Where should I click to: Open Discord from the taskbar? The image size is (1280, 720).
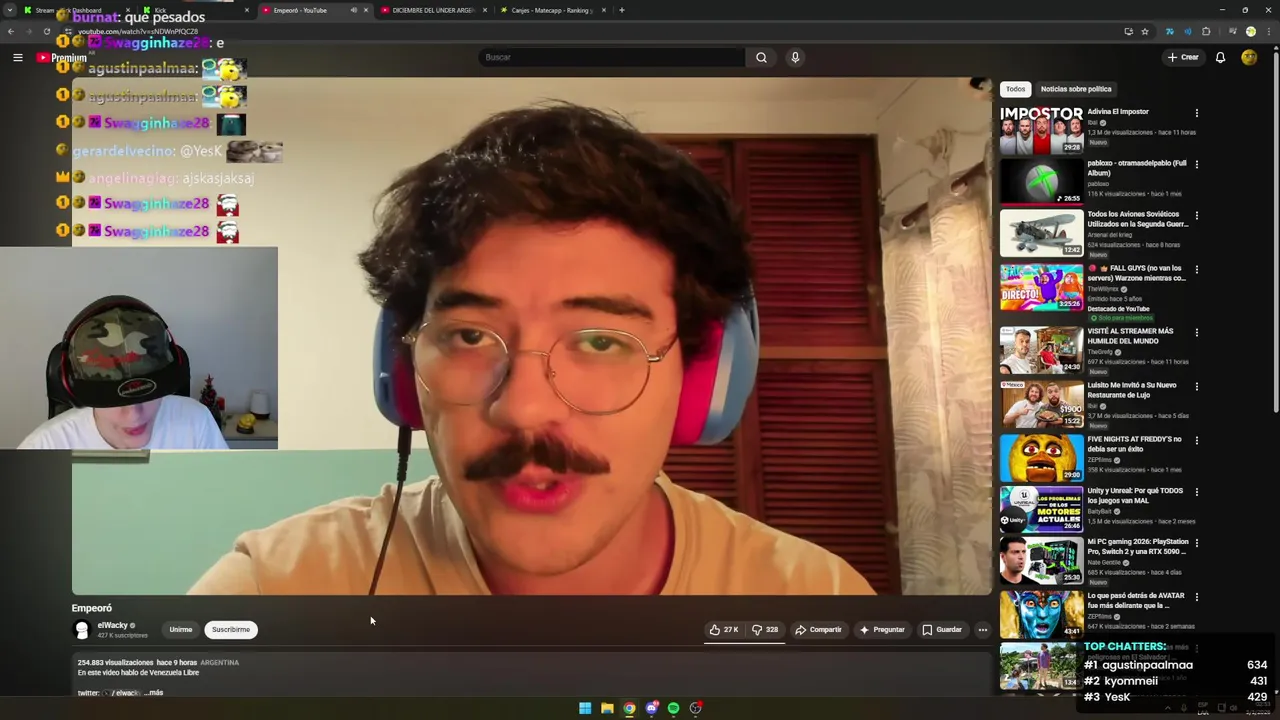(x=651, y=708)
